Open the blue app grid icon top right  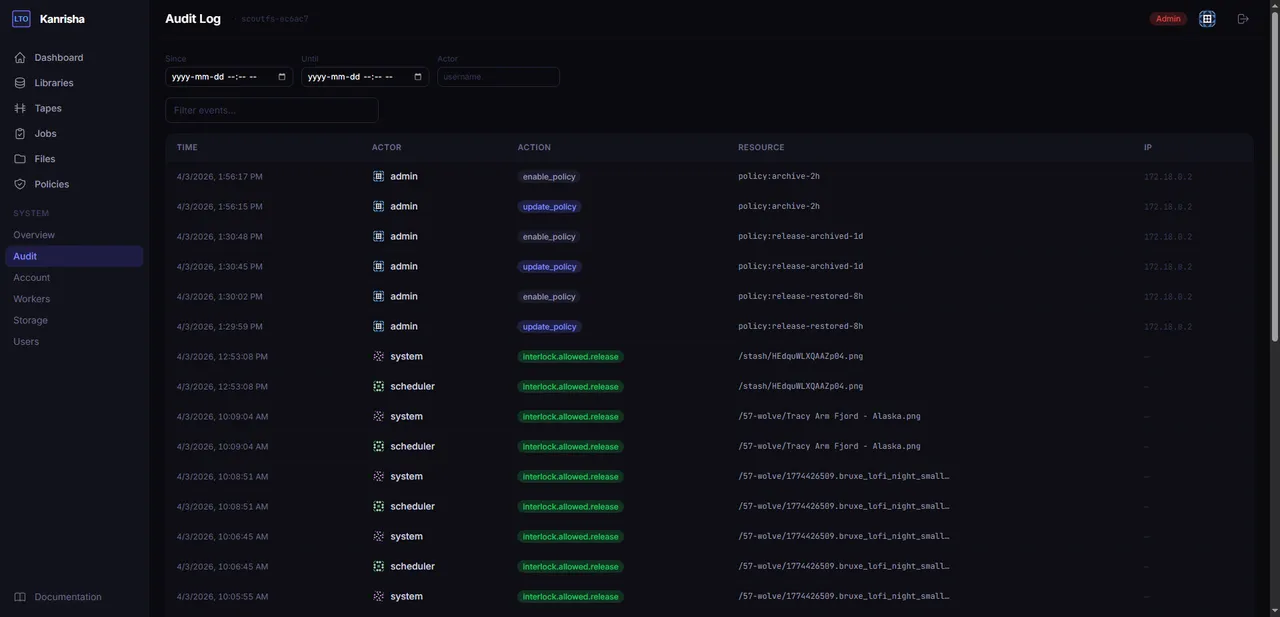1207,18
